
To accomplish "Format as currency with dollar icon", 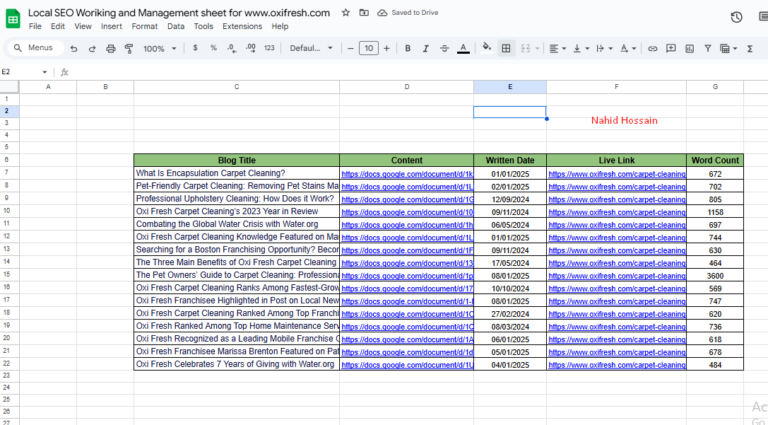I will 195,48.
